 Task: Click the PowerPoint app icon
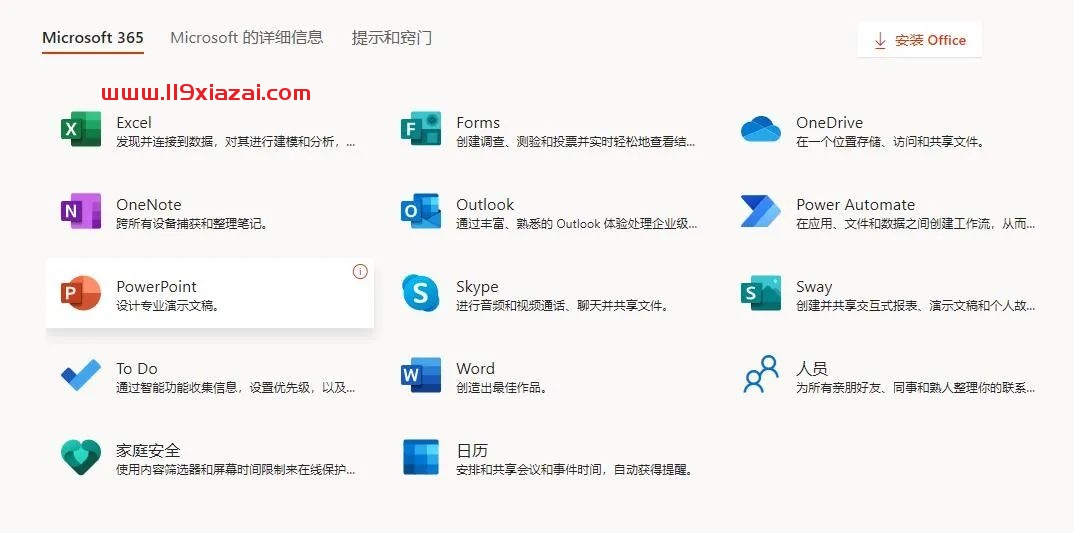[81, 293]
